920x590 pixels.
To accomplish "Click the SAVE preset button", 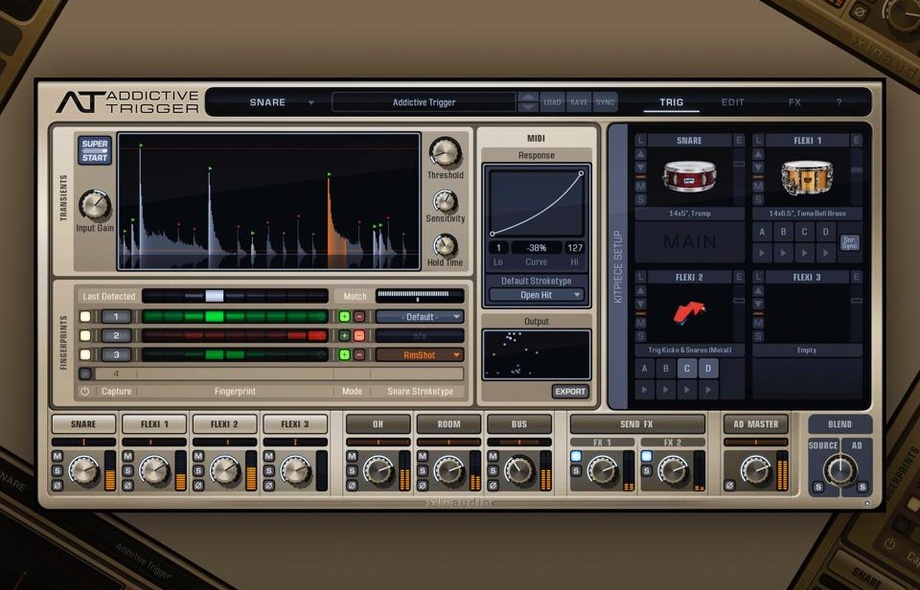I will (x=578, y=102).
